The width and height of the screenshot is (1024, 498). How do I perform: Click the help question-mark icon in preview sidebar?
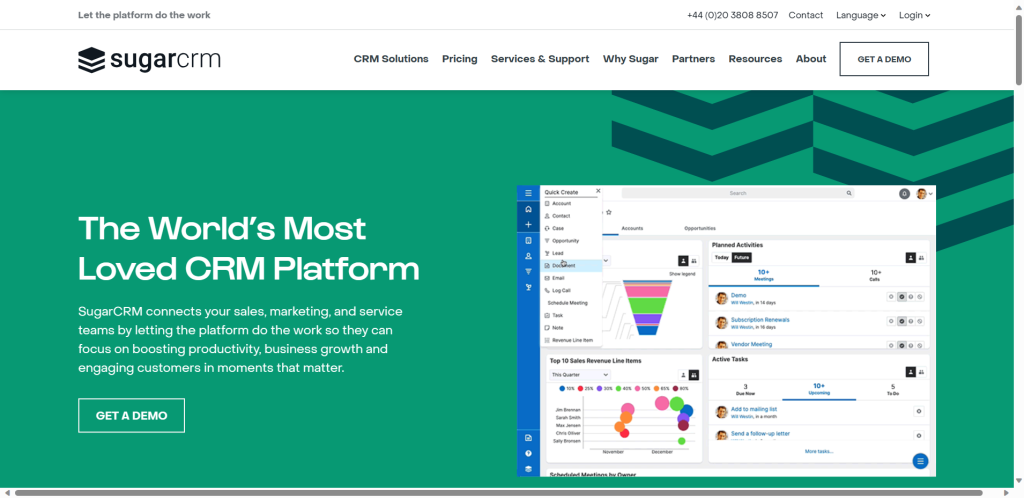pos(528,453)
